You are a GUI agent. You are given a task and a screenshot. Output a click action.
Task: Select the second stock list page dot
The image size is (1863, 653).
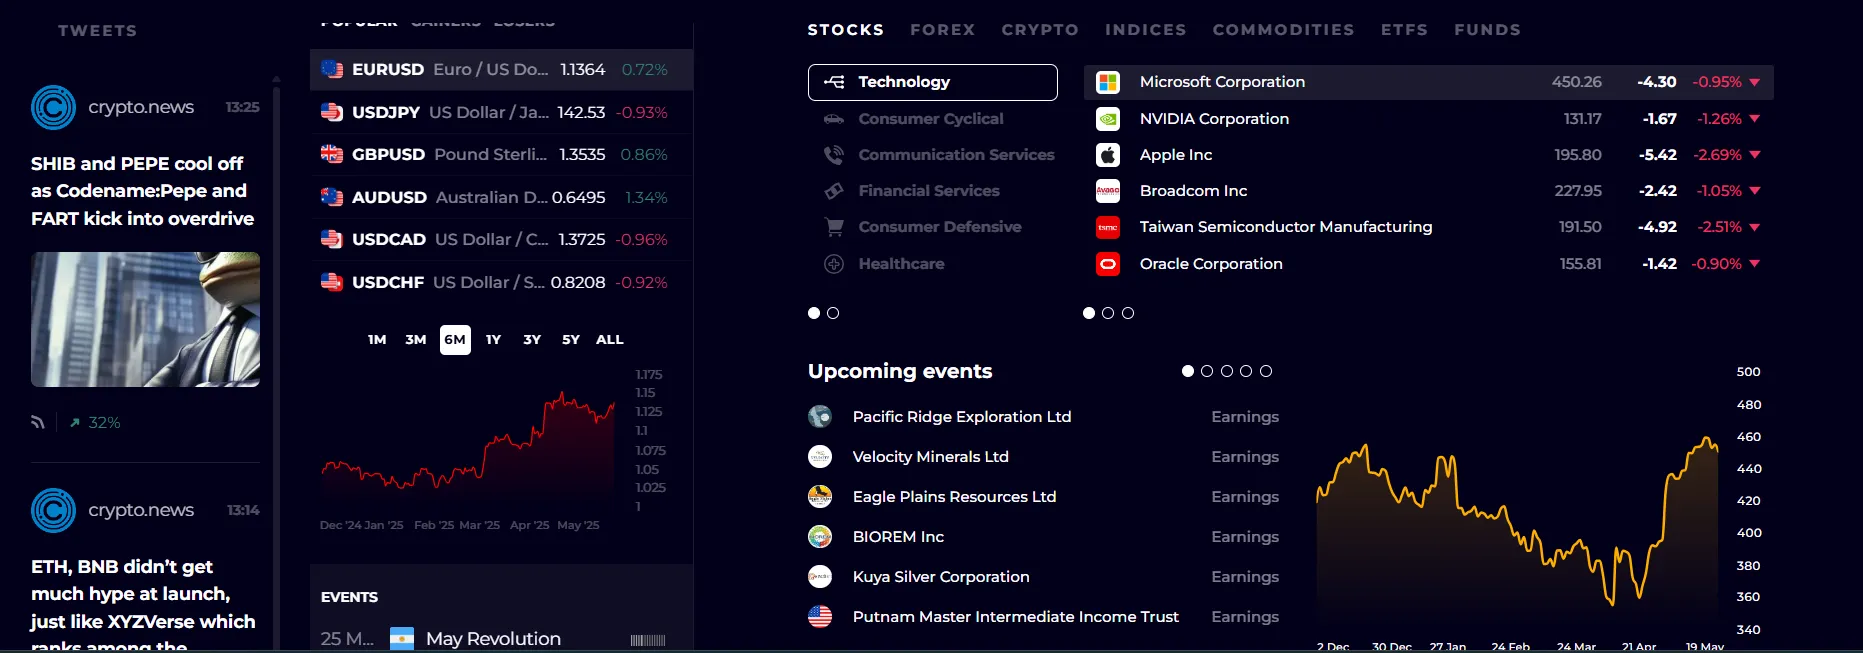pos(1108,313)
